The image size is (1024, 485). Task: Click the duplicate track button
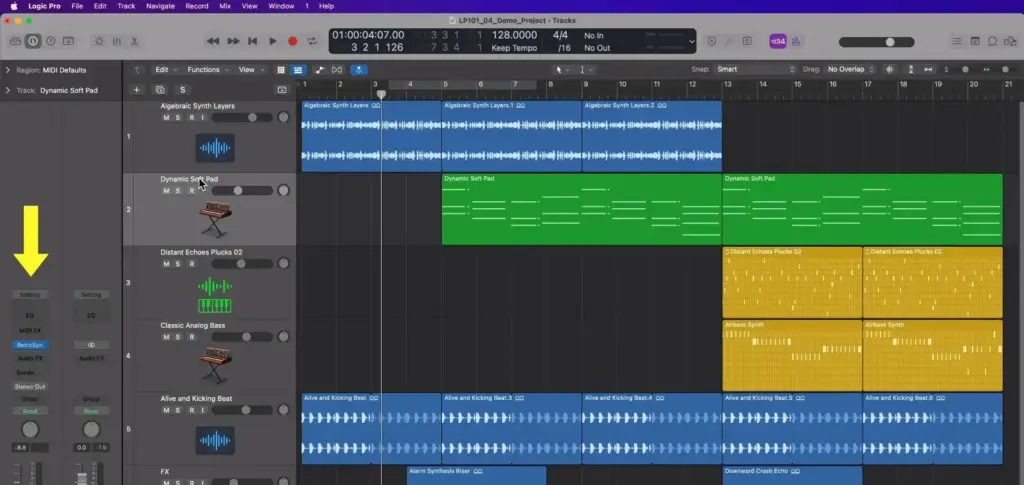pyautogui.click(x=160, y=90)
